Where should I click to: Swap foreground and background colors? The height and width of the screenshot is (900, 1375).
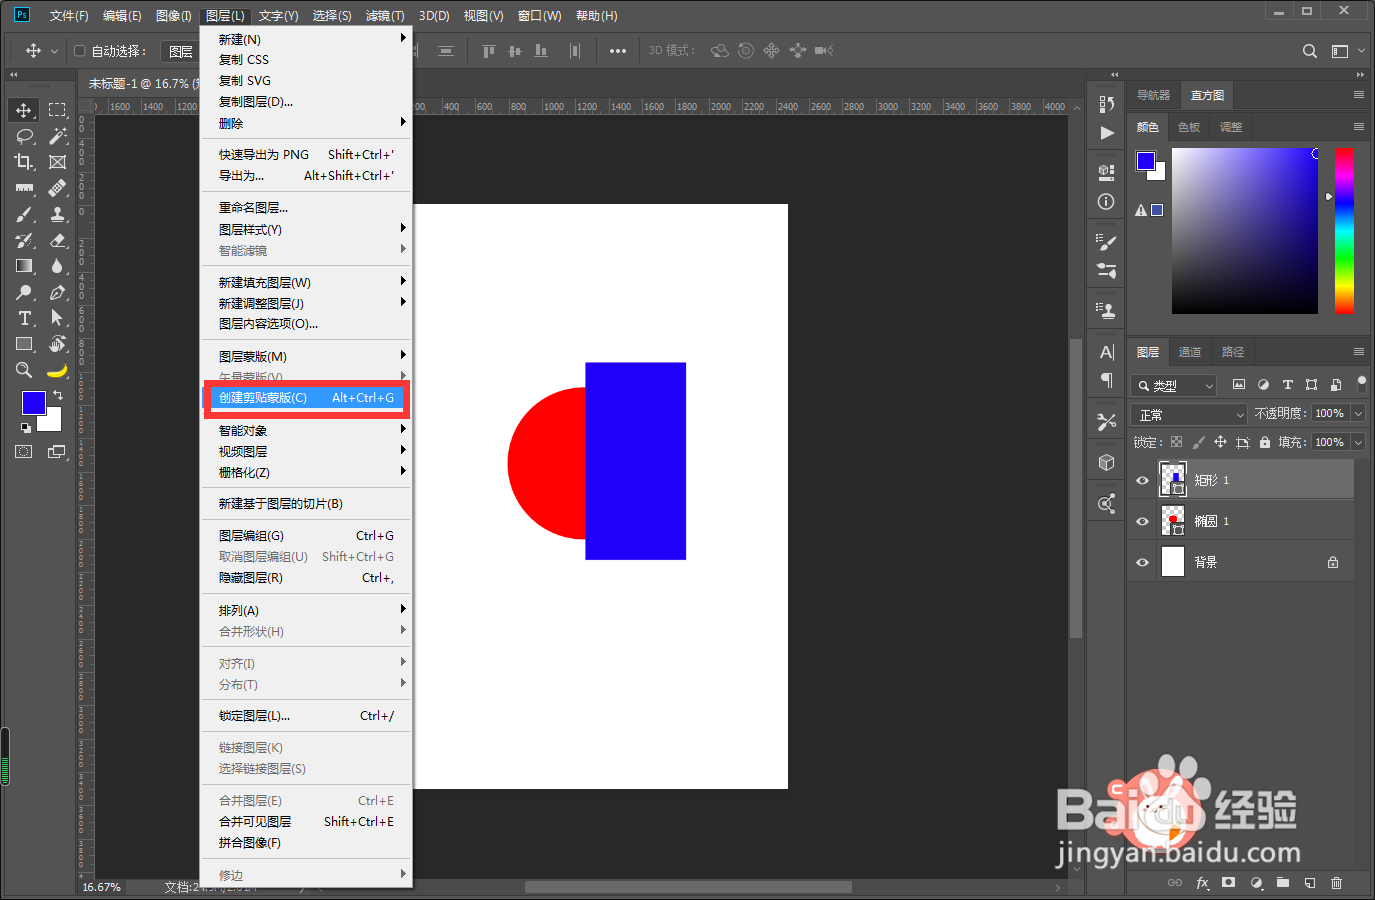click(x=58, y=396)
